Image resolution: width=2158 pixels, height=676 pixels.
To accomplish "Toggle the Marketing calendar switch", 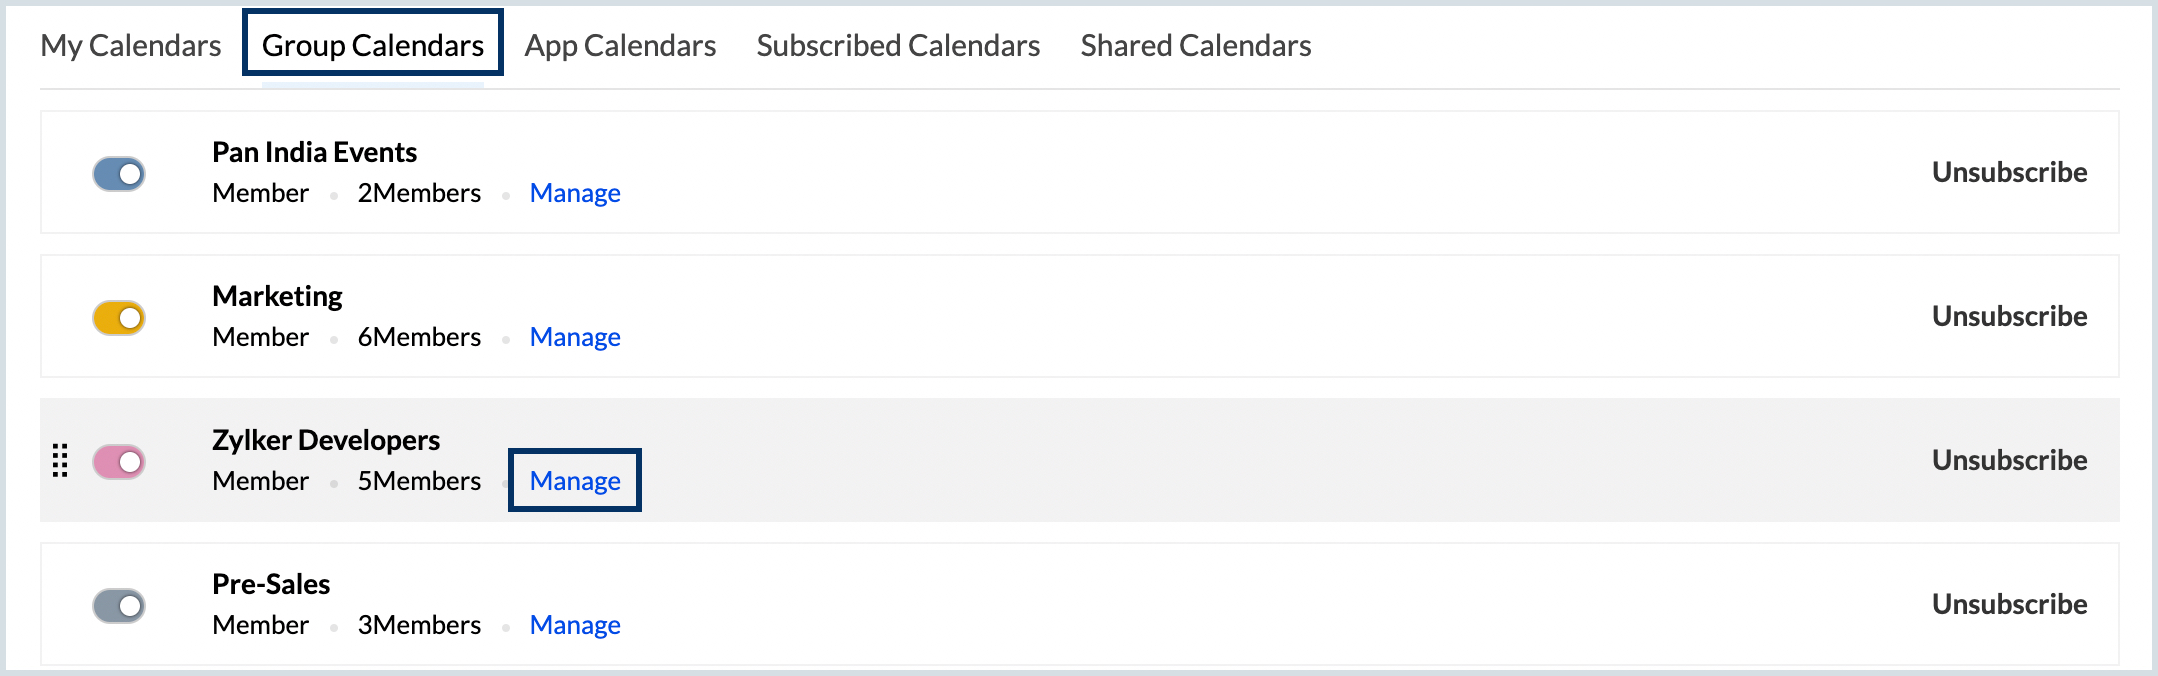I will pyautogui.click(x=119, y=318).
